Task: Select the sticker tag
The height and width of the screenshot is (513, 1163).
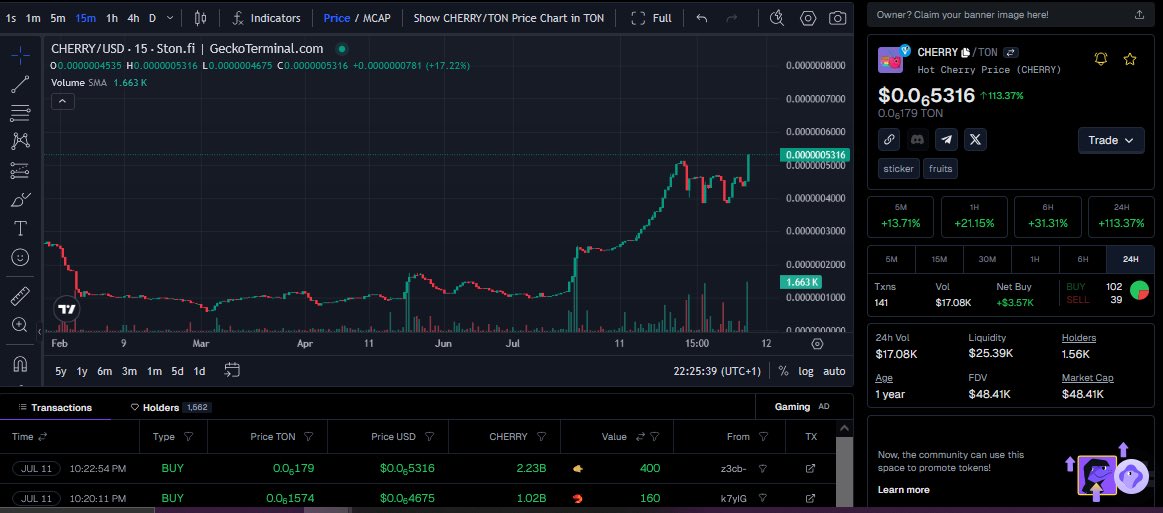Action: (898, 168)
